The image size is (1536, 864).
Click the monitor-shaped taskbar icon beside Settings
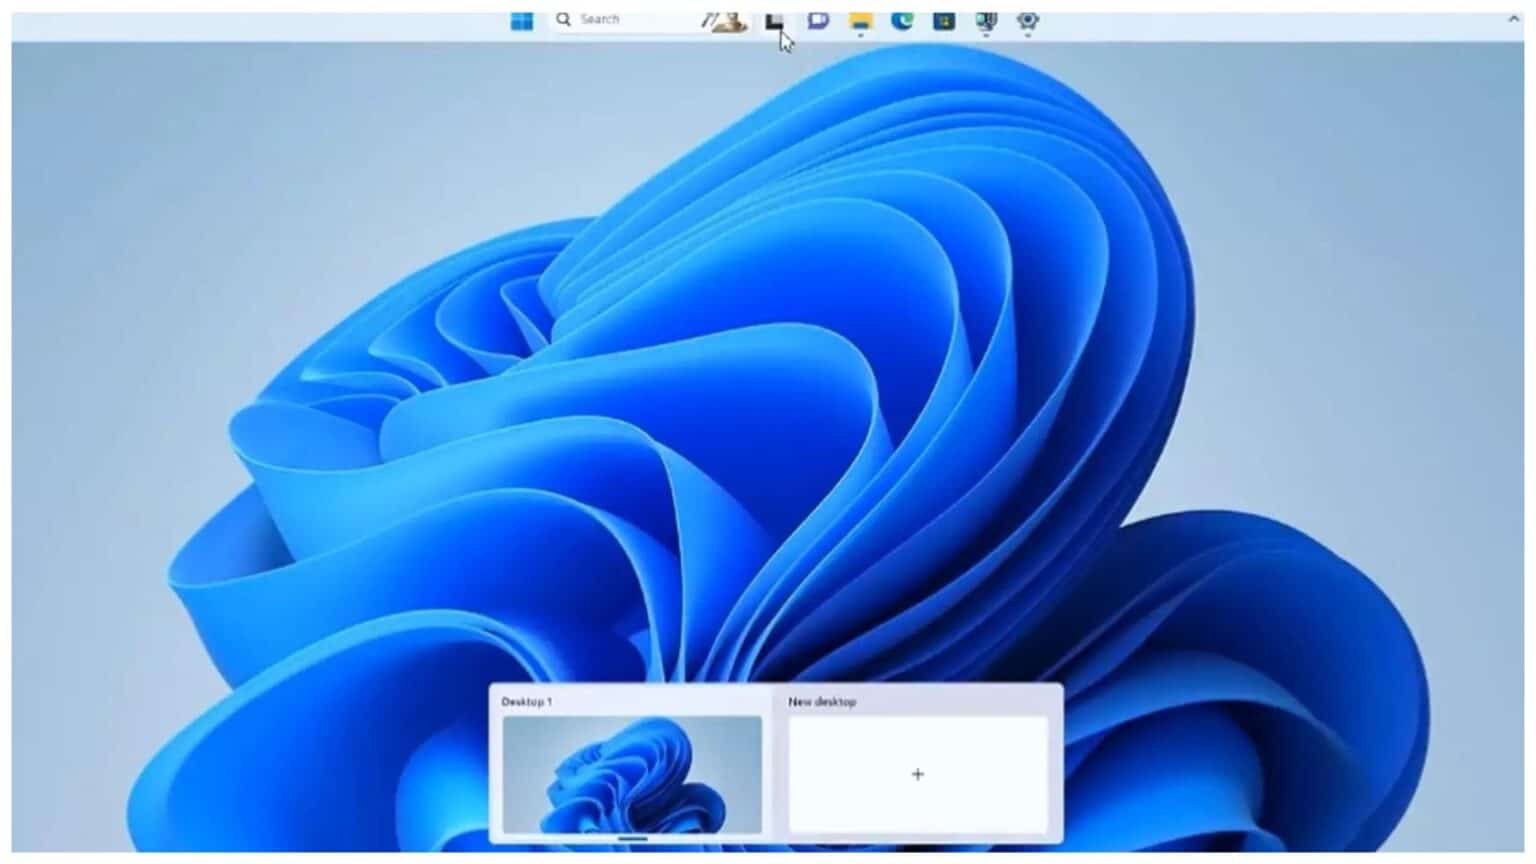986,20
